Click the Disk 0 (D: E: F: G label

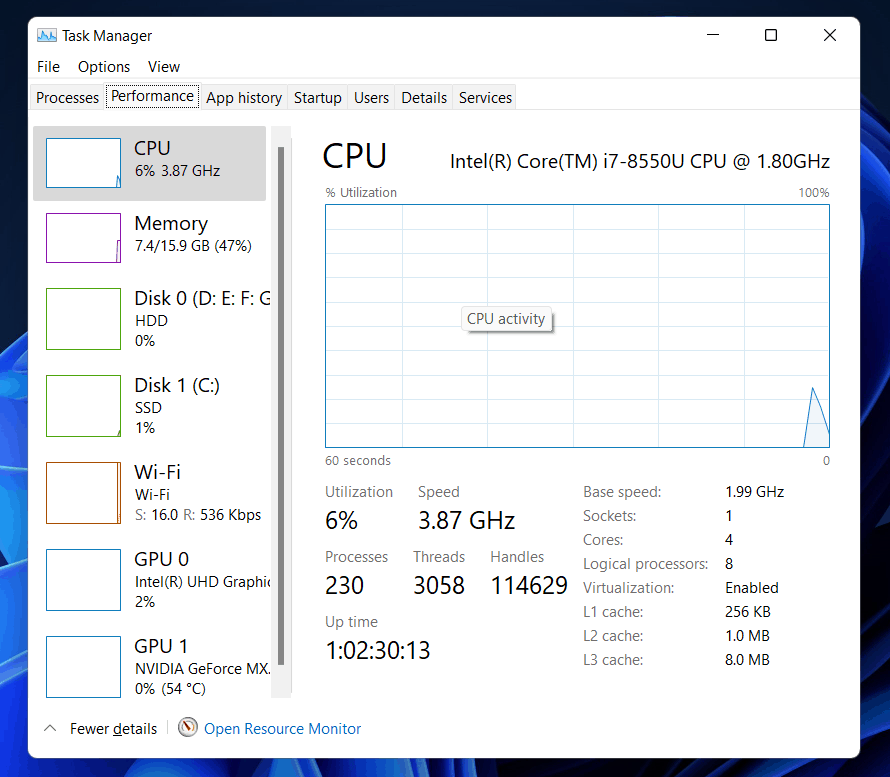pyautogui.click(x=203, y=298)
